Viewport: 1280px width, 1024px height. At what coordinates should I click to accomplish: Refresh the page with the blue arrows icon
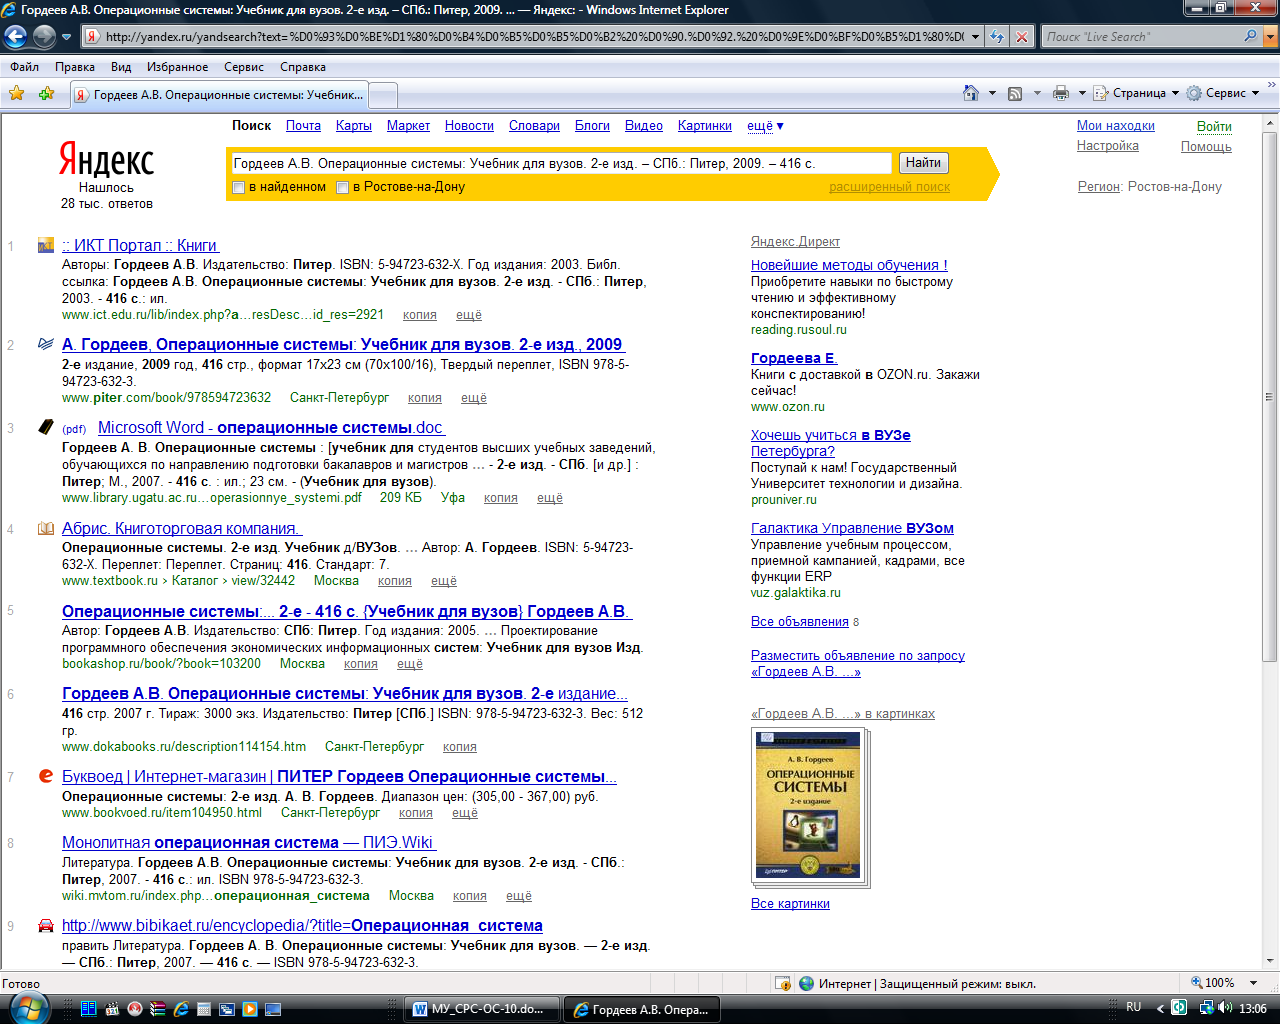[x=997, y=37]
